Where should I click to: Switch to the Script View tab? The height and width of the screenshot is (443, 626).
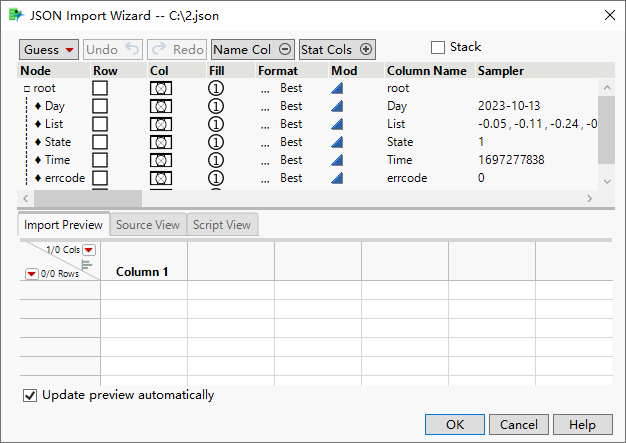point(222,225)
